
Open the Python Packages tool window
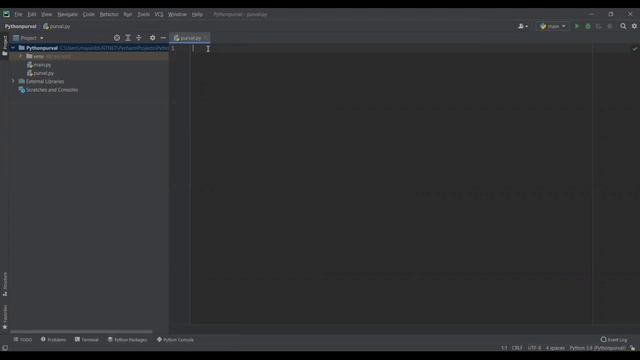[x=127, y=340]
